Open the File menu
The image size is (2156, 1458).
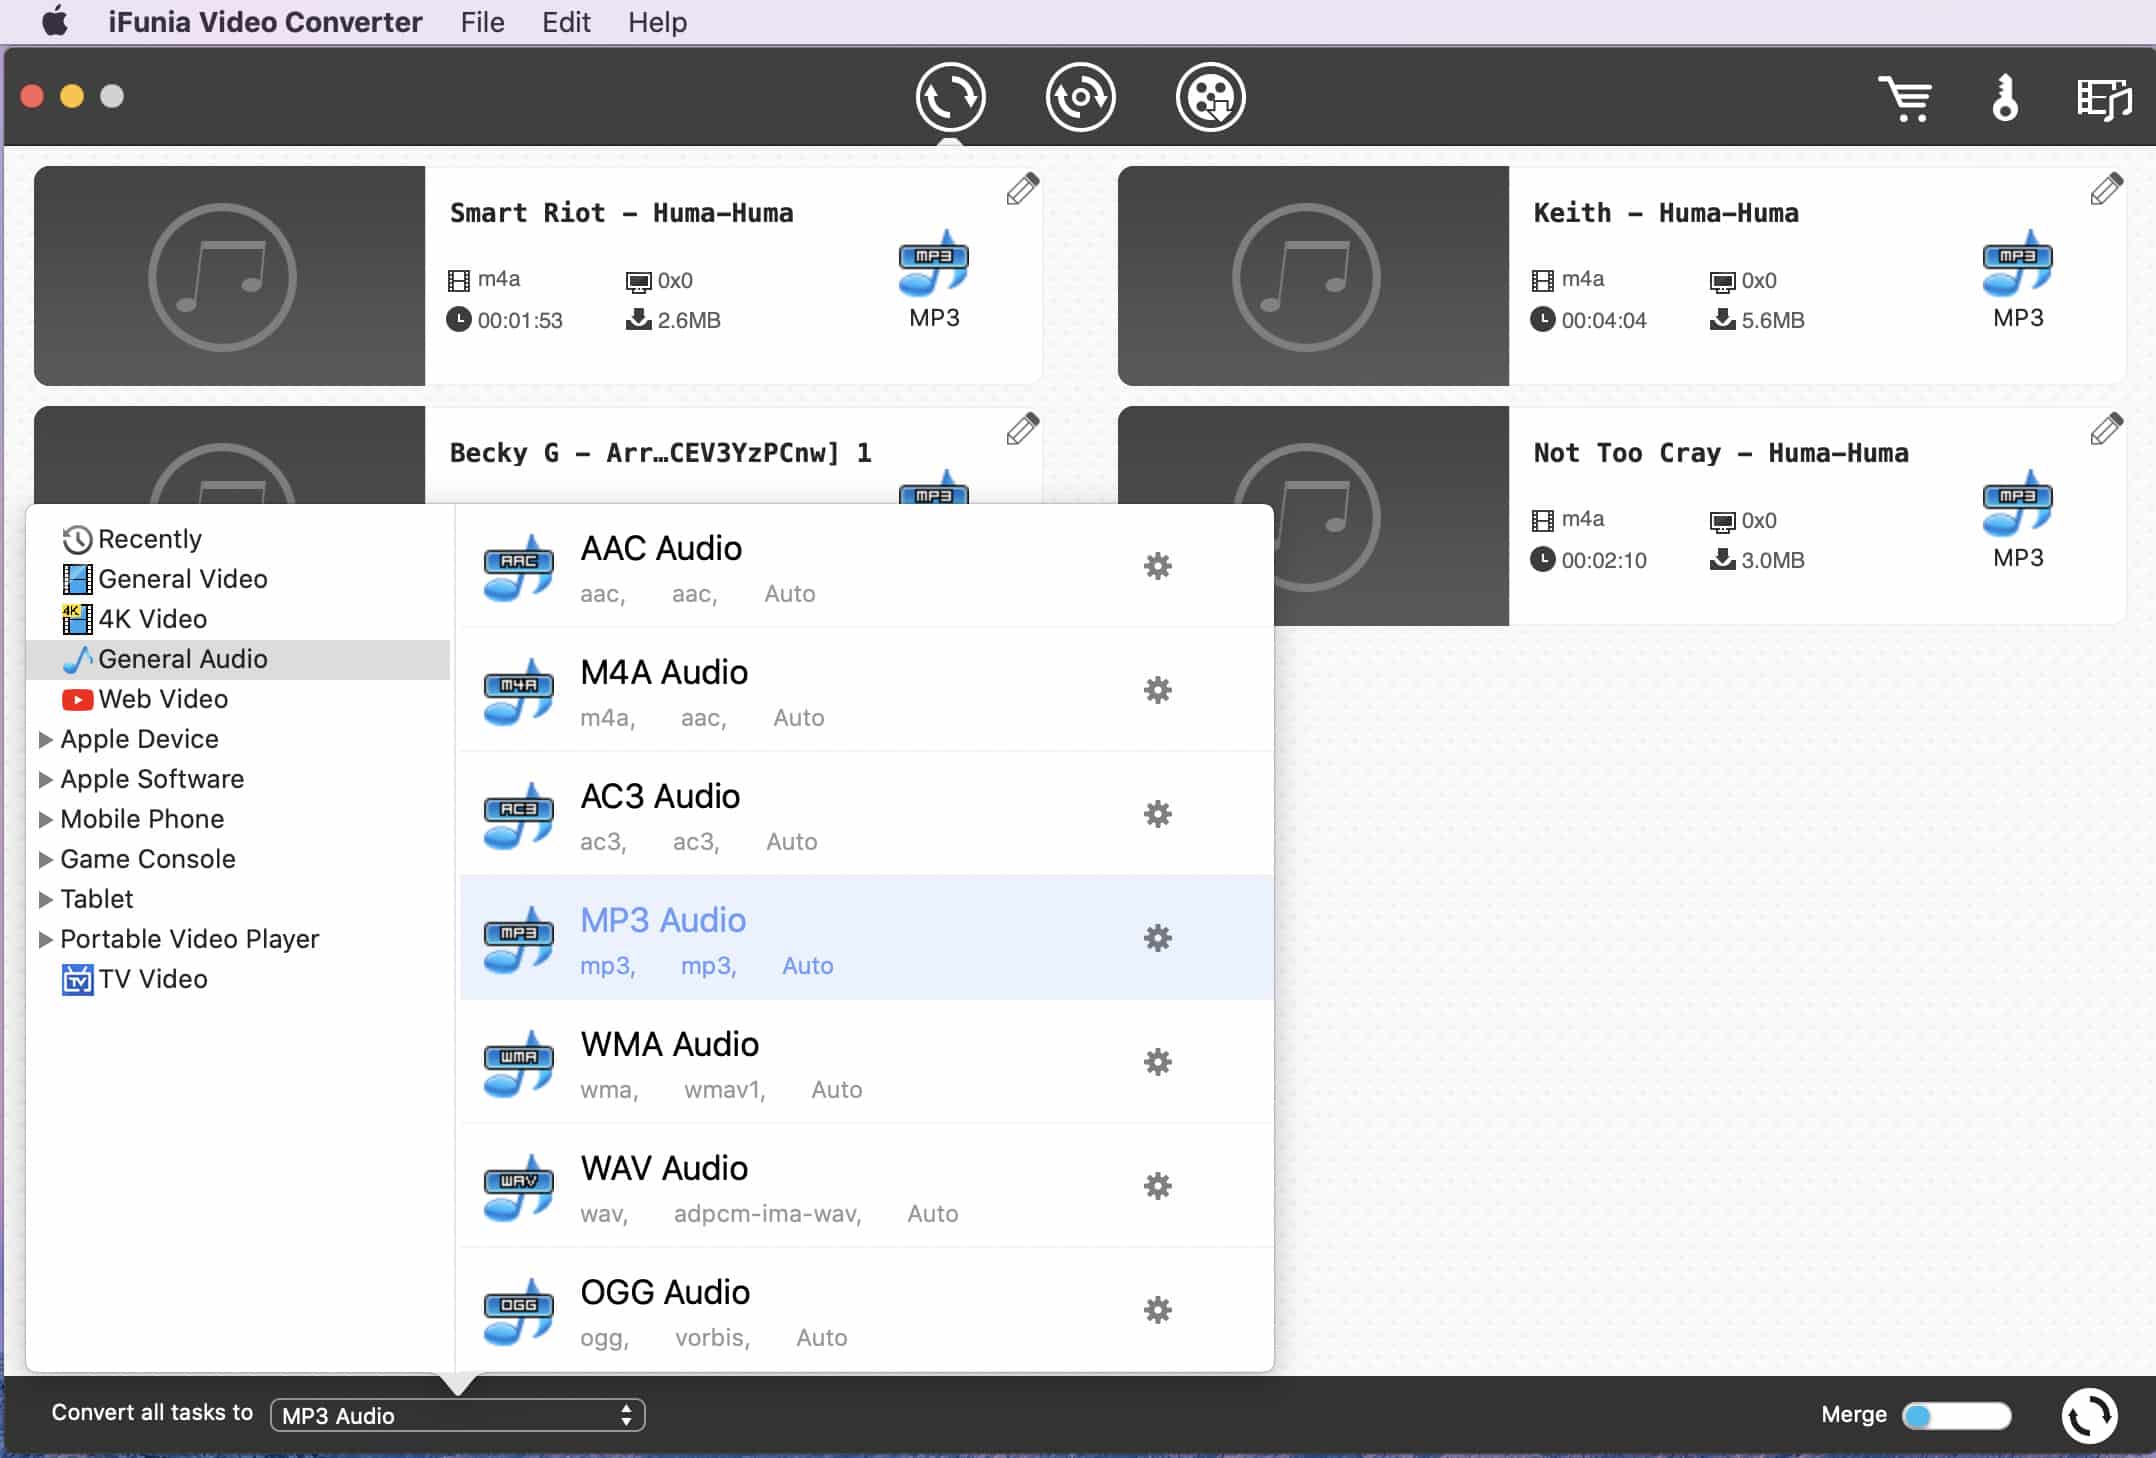(x=482, y=22)
